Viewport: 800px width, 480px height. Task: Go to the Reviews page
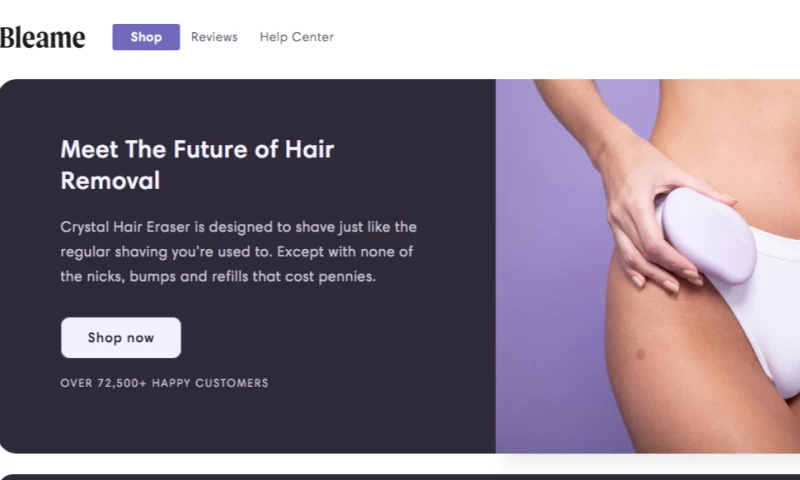pyautogui.click(x=214, y=37)
